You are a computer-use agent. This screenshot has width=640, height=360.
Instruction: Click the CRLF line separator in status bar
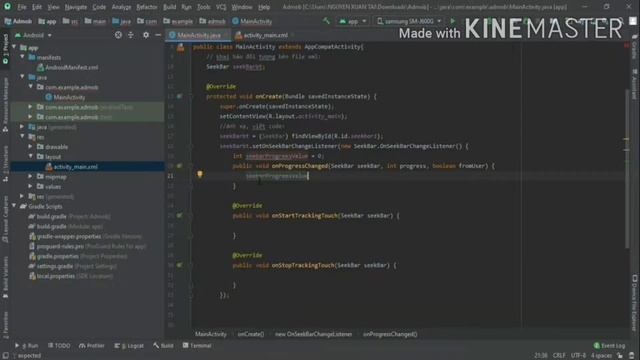(x=559, y=356)
